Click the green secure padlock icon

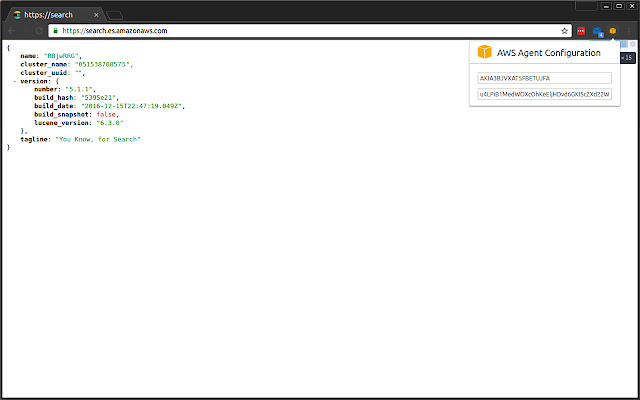(x=56, y=31)
